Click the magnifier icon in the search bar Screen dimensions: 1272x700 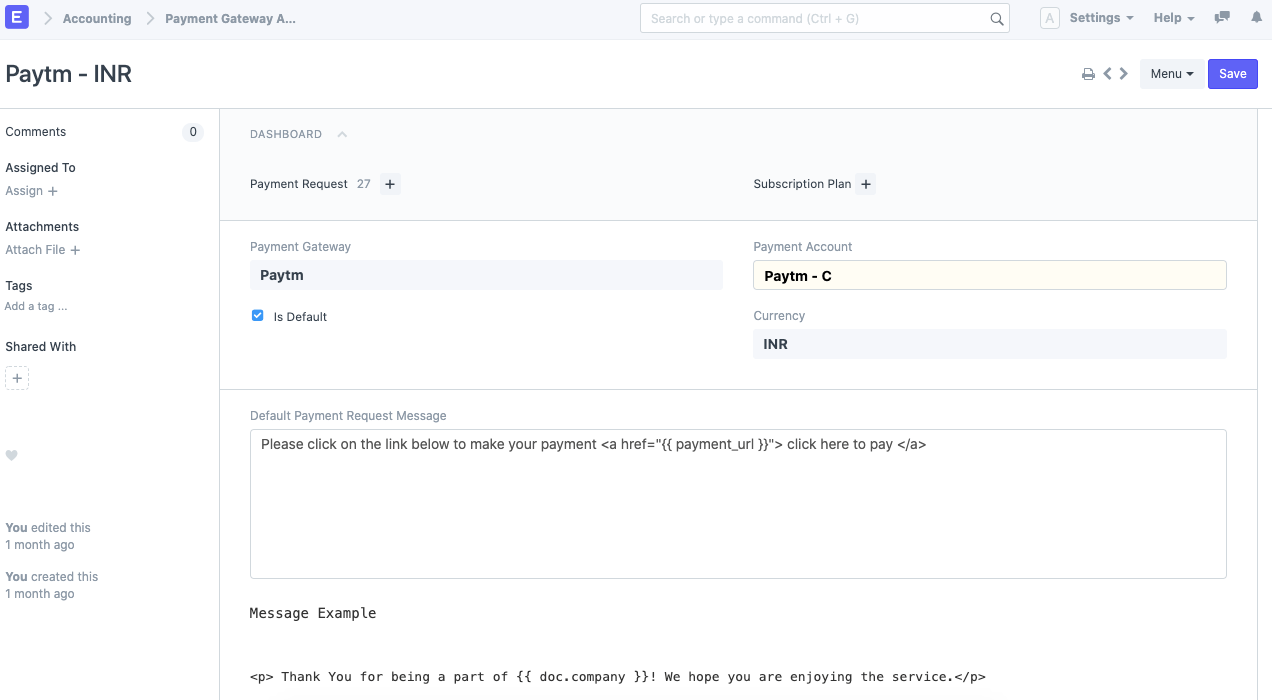click(x=996, y=18)
